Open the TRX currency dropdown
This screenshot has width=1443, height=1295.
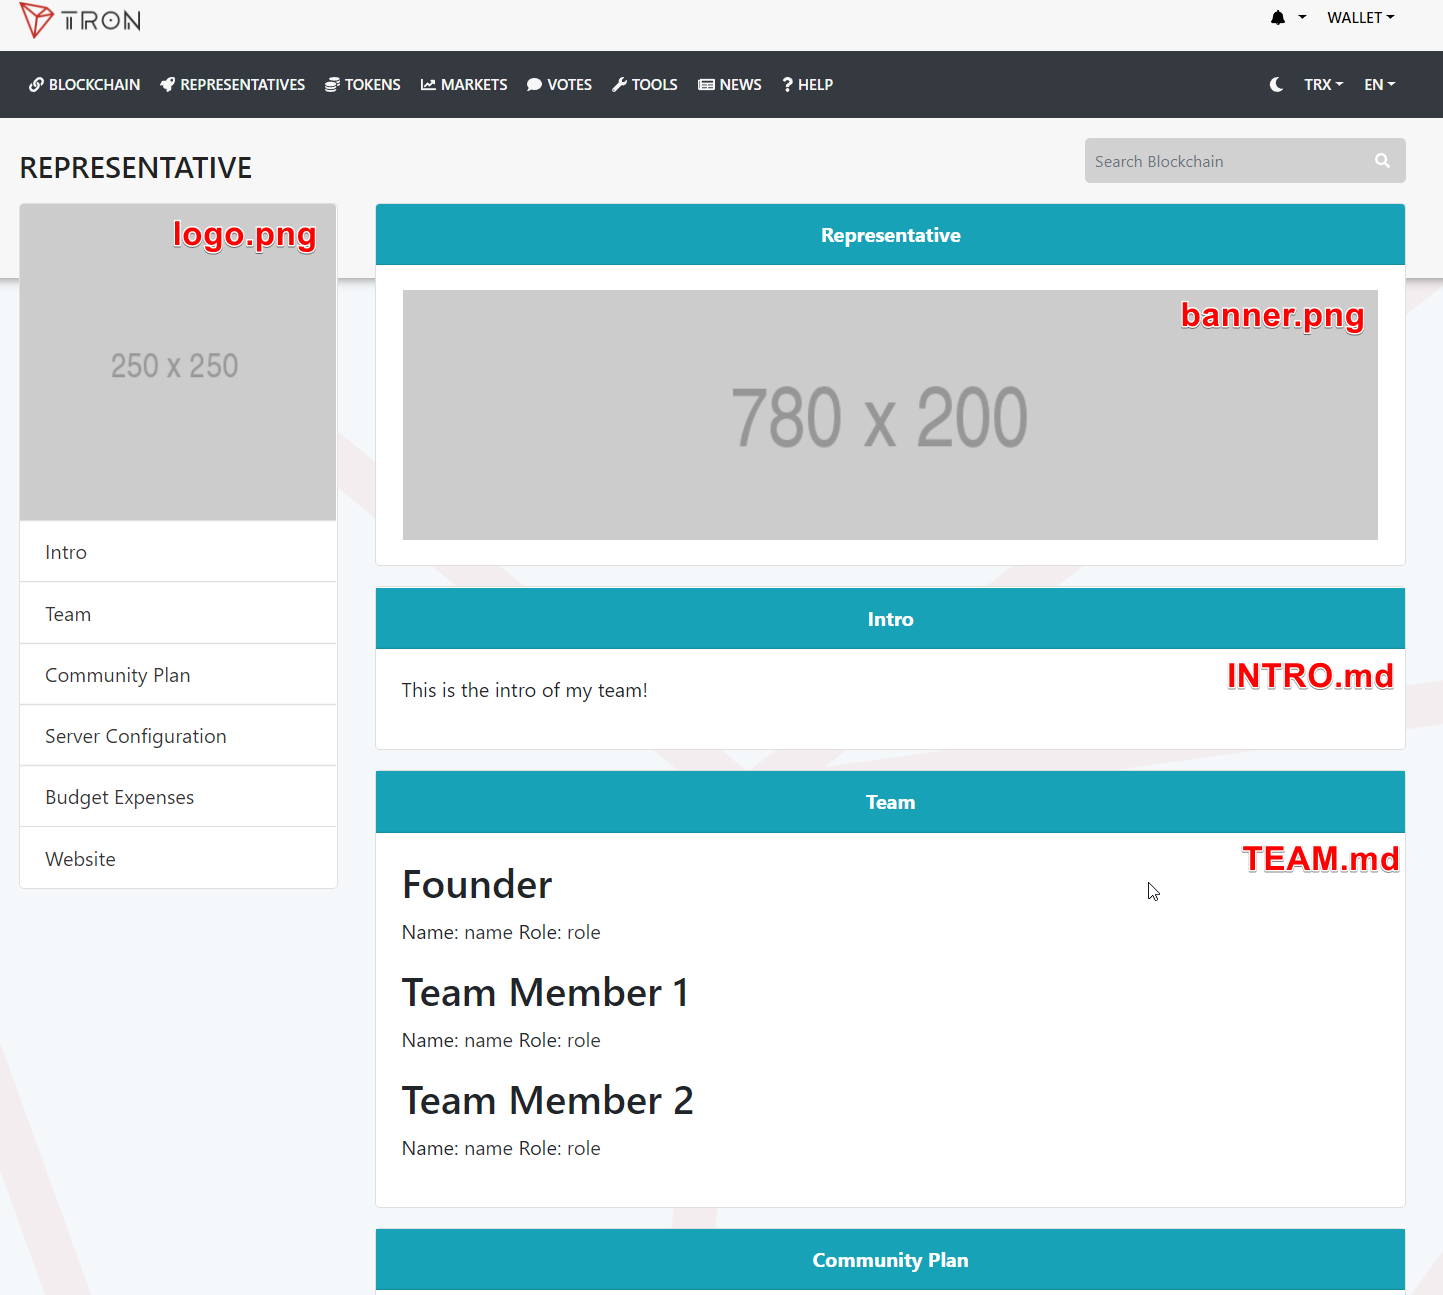[x=1323, y=84]
